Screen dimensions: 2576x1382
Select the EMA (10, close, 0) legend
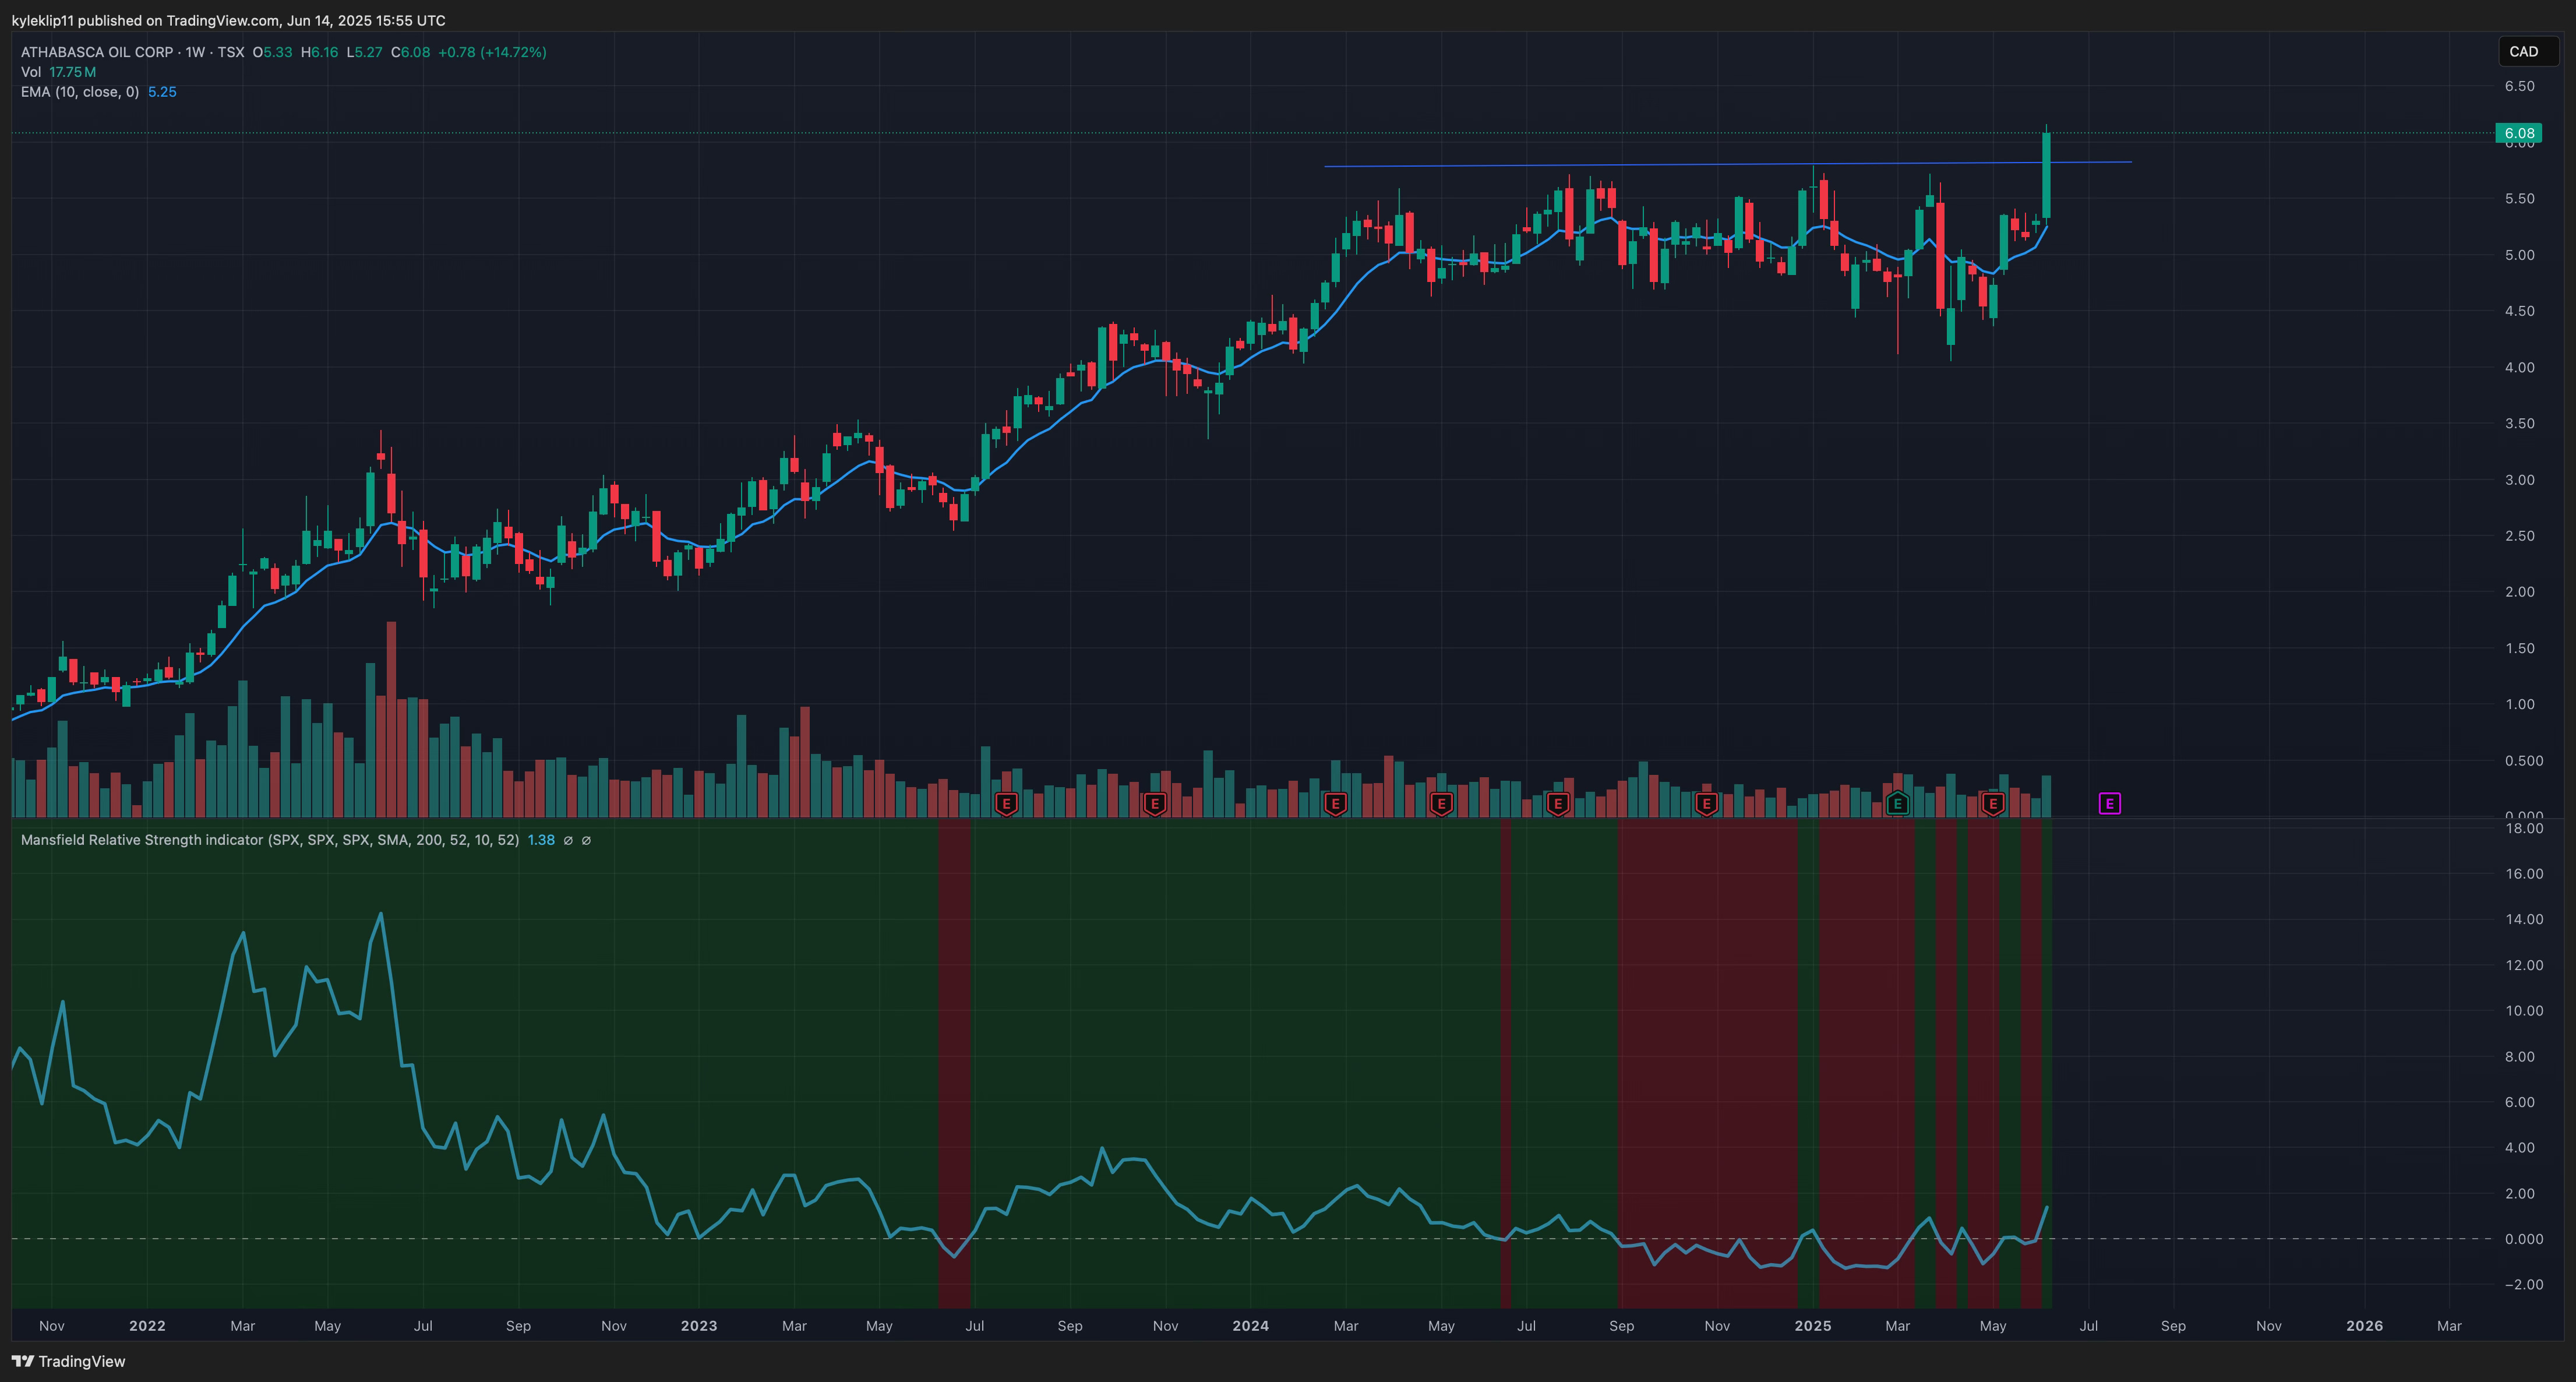tap(80, 92)
